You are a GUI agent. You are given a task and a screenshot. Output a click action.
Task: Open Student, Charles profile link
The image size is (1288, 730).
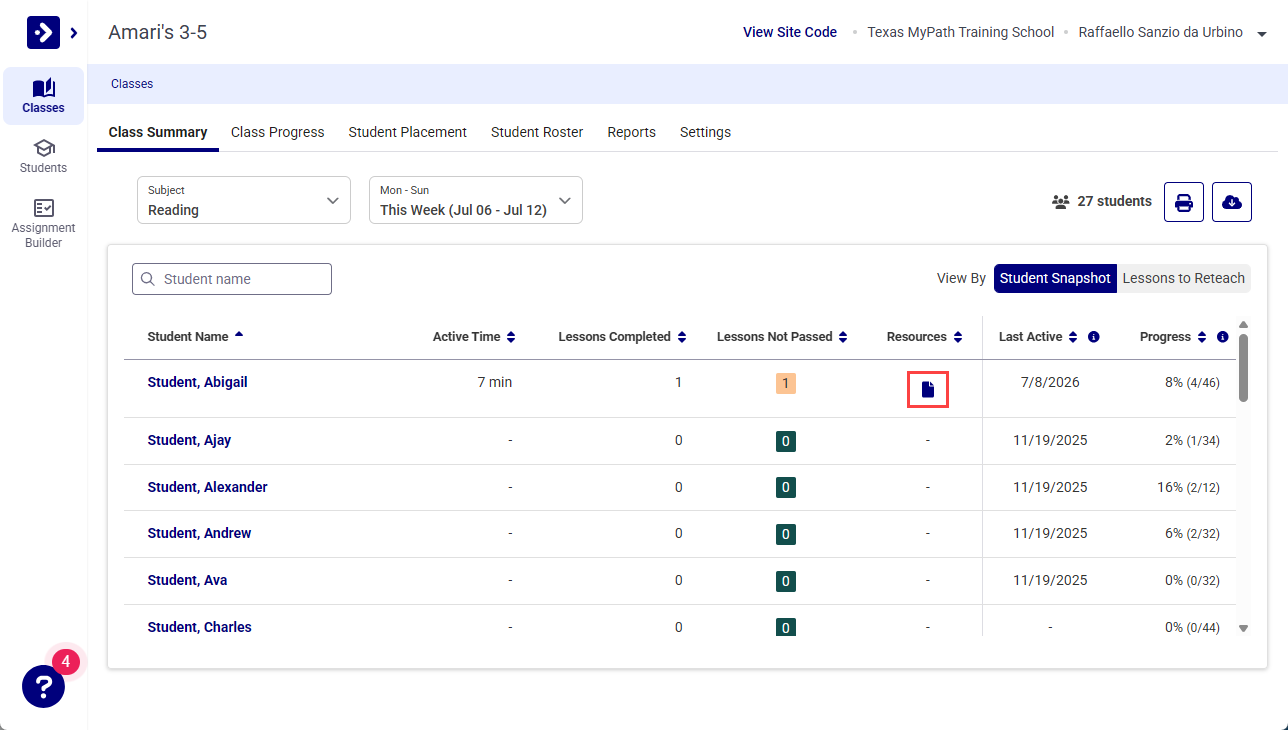(199, 627)
